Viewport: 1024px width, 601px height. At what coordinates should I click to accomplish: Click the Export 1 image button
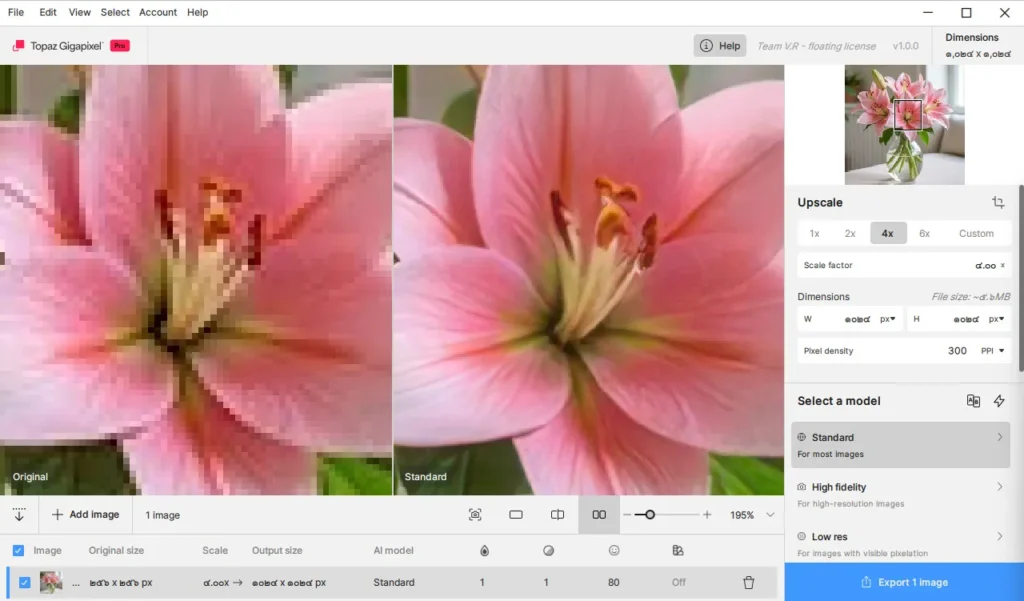(904, 582)
